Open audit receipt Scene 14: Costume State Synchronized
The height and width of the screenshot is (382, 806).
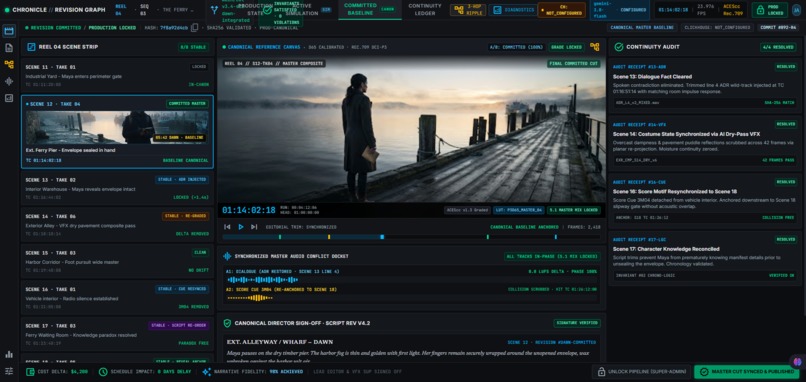tap(705, 143)
